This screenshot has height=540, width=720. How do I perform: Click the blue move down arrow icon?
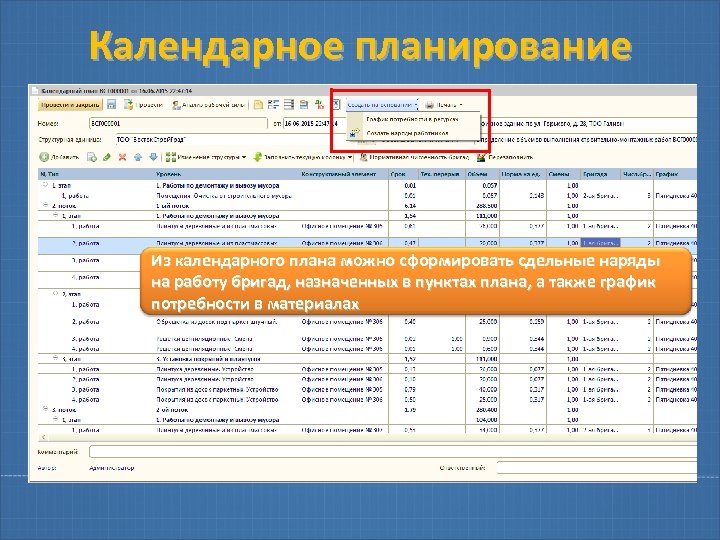[153, 157]
